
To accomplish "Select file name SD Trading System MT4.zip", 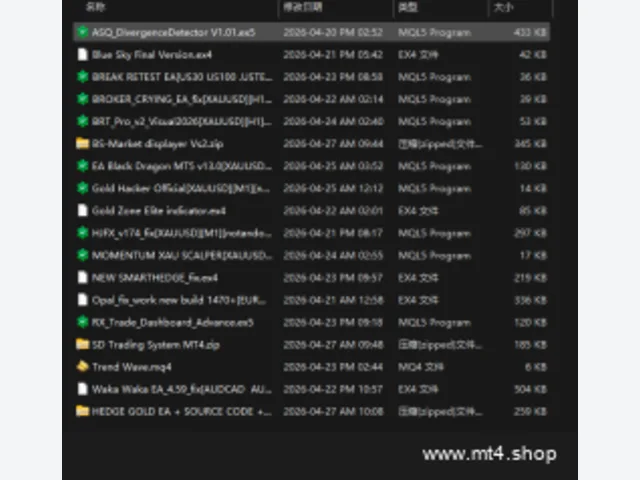I will [156, 345].
